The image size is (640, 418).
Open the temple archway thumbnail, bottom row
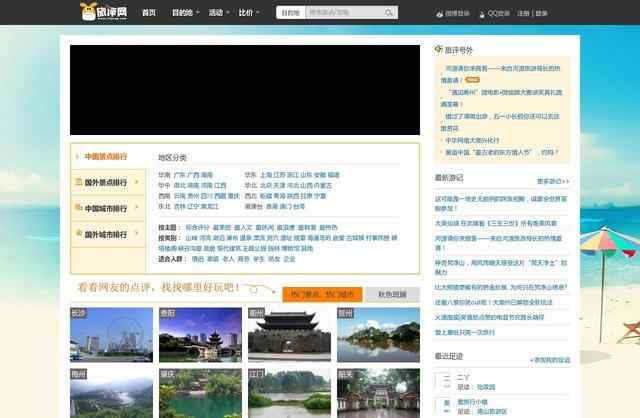pos(378,393)
